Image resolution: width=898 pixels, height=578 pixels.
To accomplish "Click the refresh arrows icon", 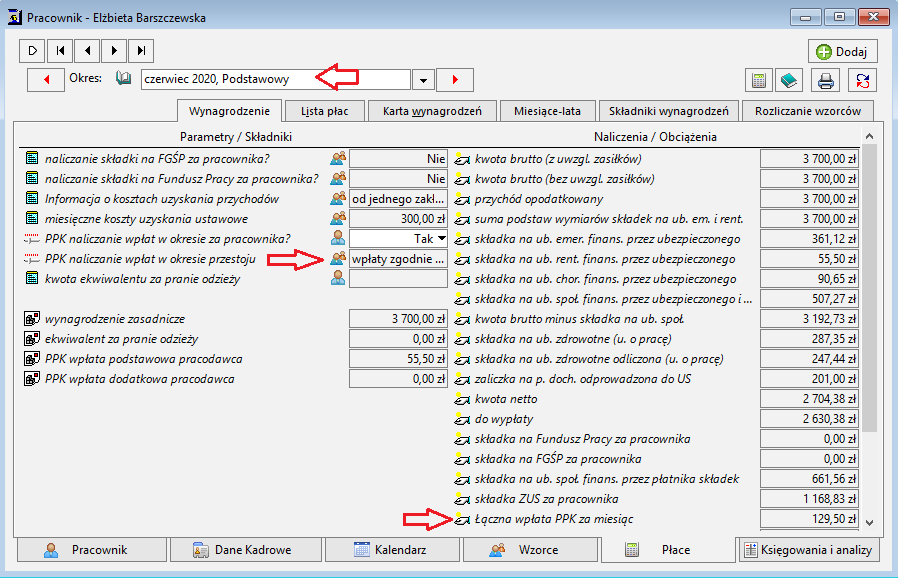I will (862, 80).
